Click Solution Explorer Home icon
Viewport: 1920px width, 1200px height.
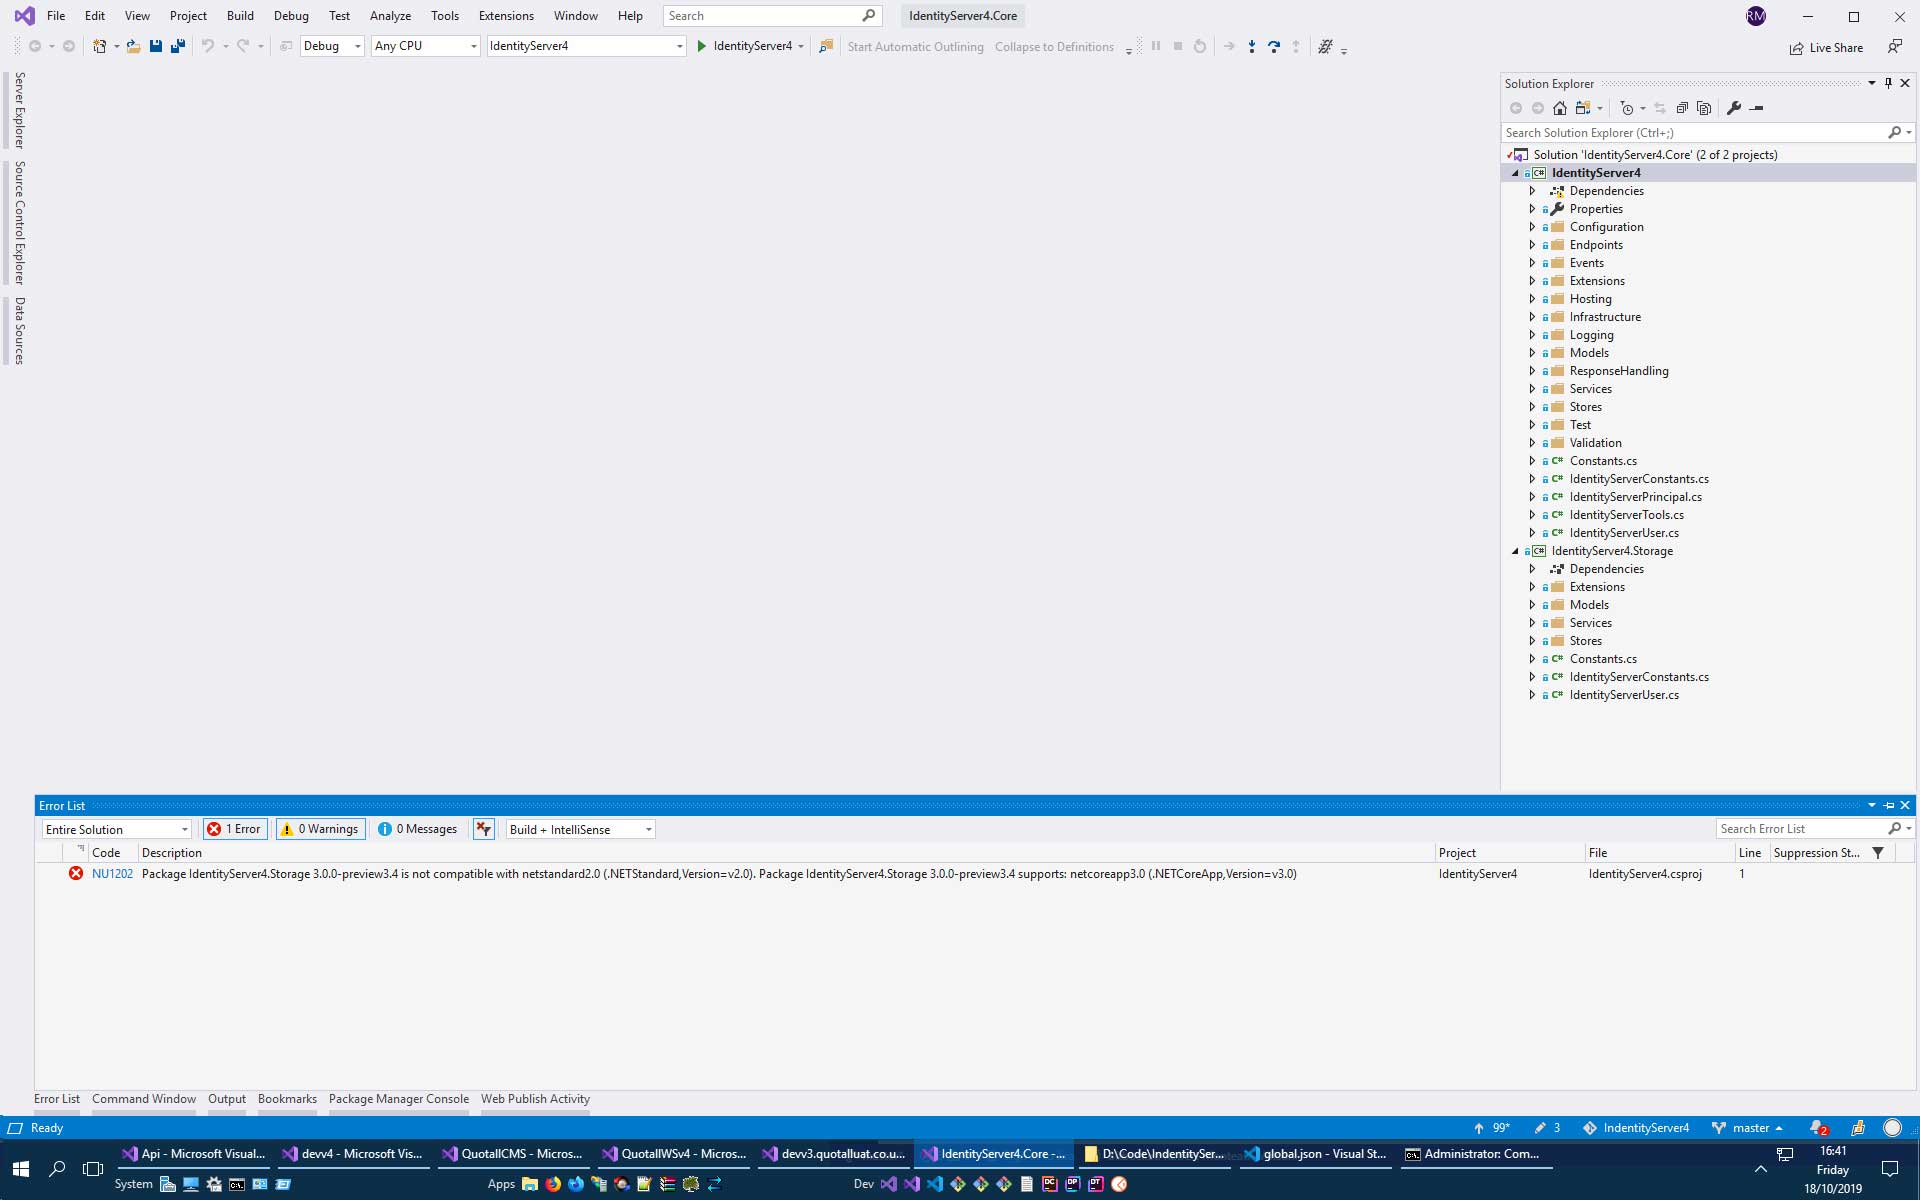click(1559, 108)
